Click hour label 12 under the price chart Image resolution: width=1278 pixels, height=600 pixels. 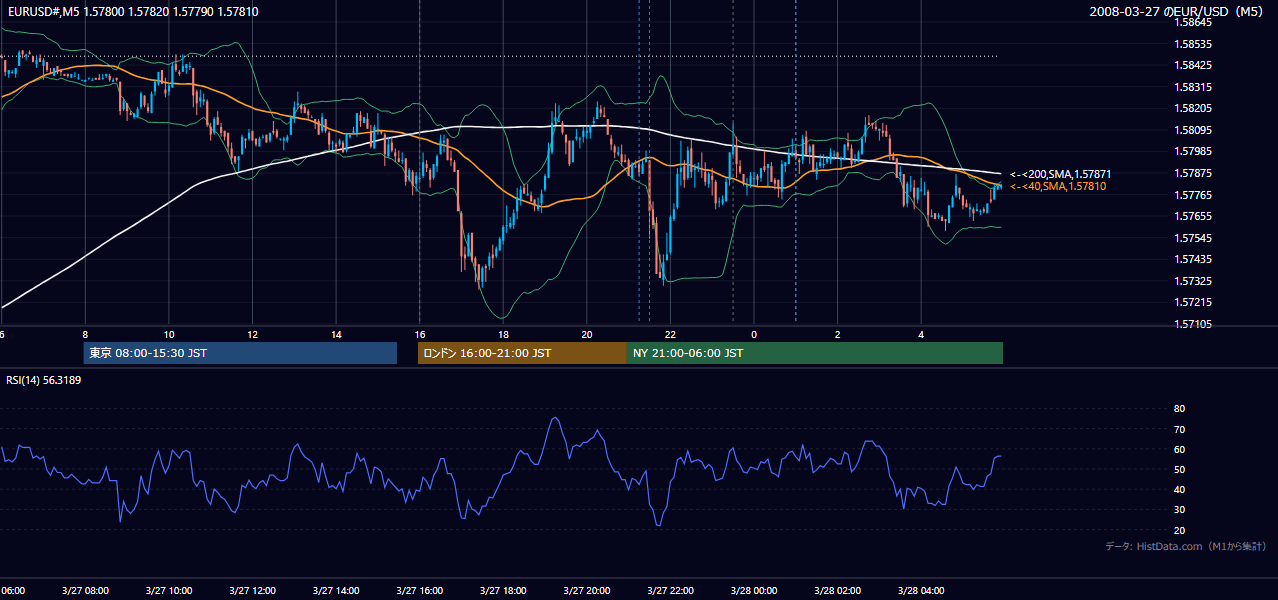(252, 335)
